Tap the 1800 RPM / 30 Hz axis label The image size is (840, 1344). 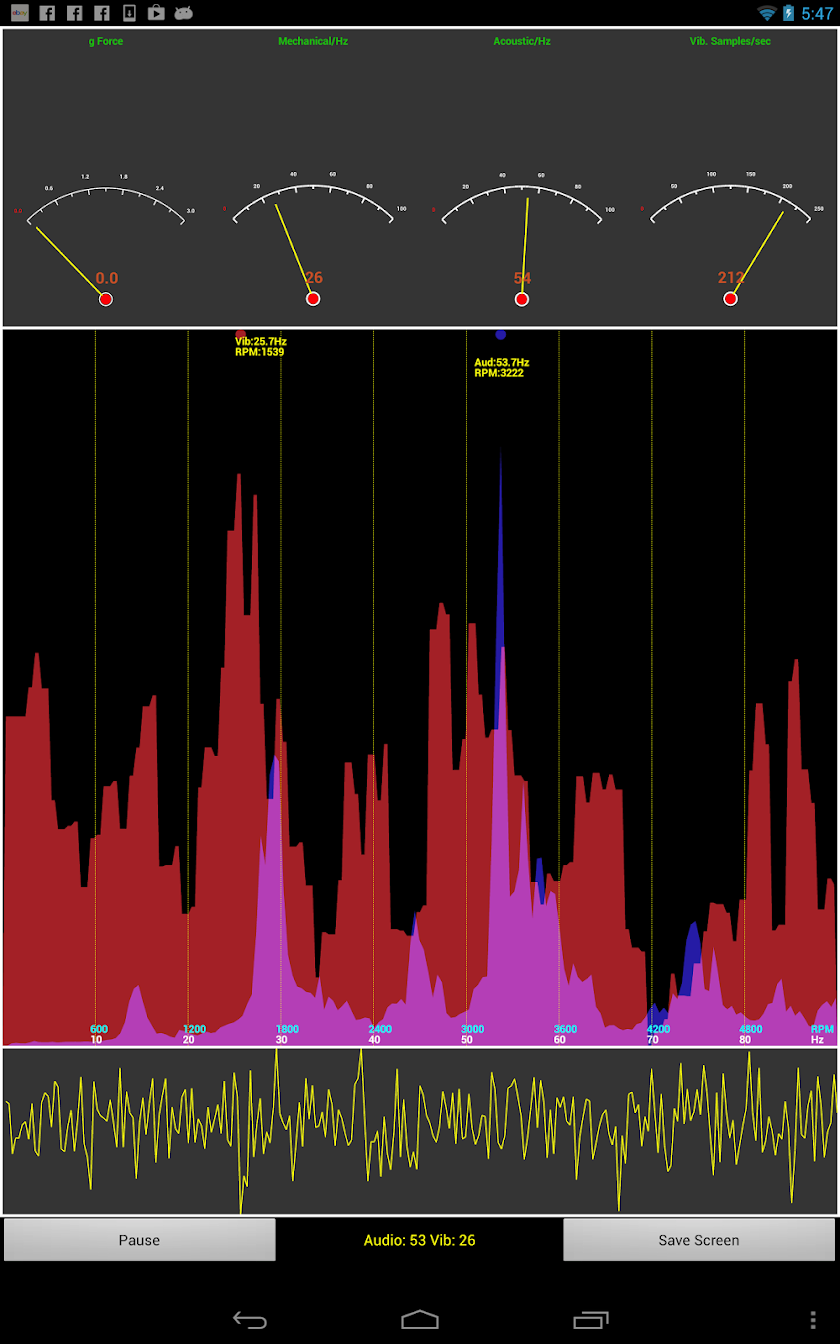286,1034
